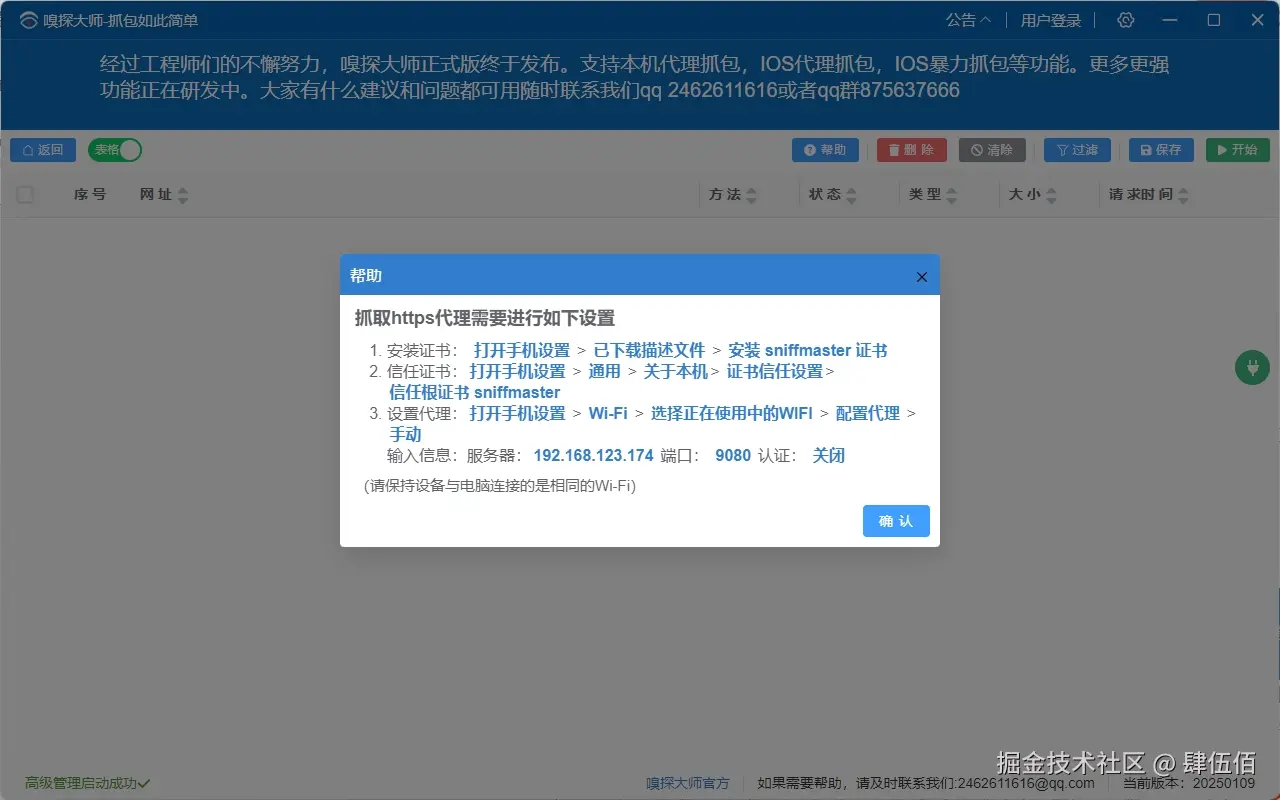The image size is (1280, 800).
Task: Click 选择正在使用中的WIFI text
Action: (x=732, y=413)
